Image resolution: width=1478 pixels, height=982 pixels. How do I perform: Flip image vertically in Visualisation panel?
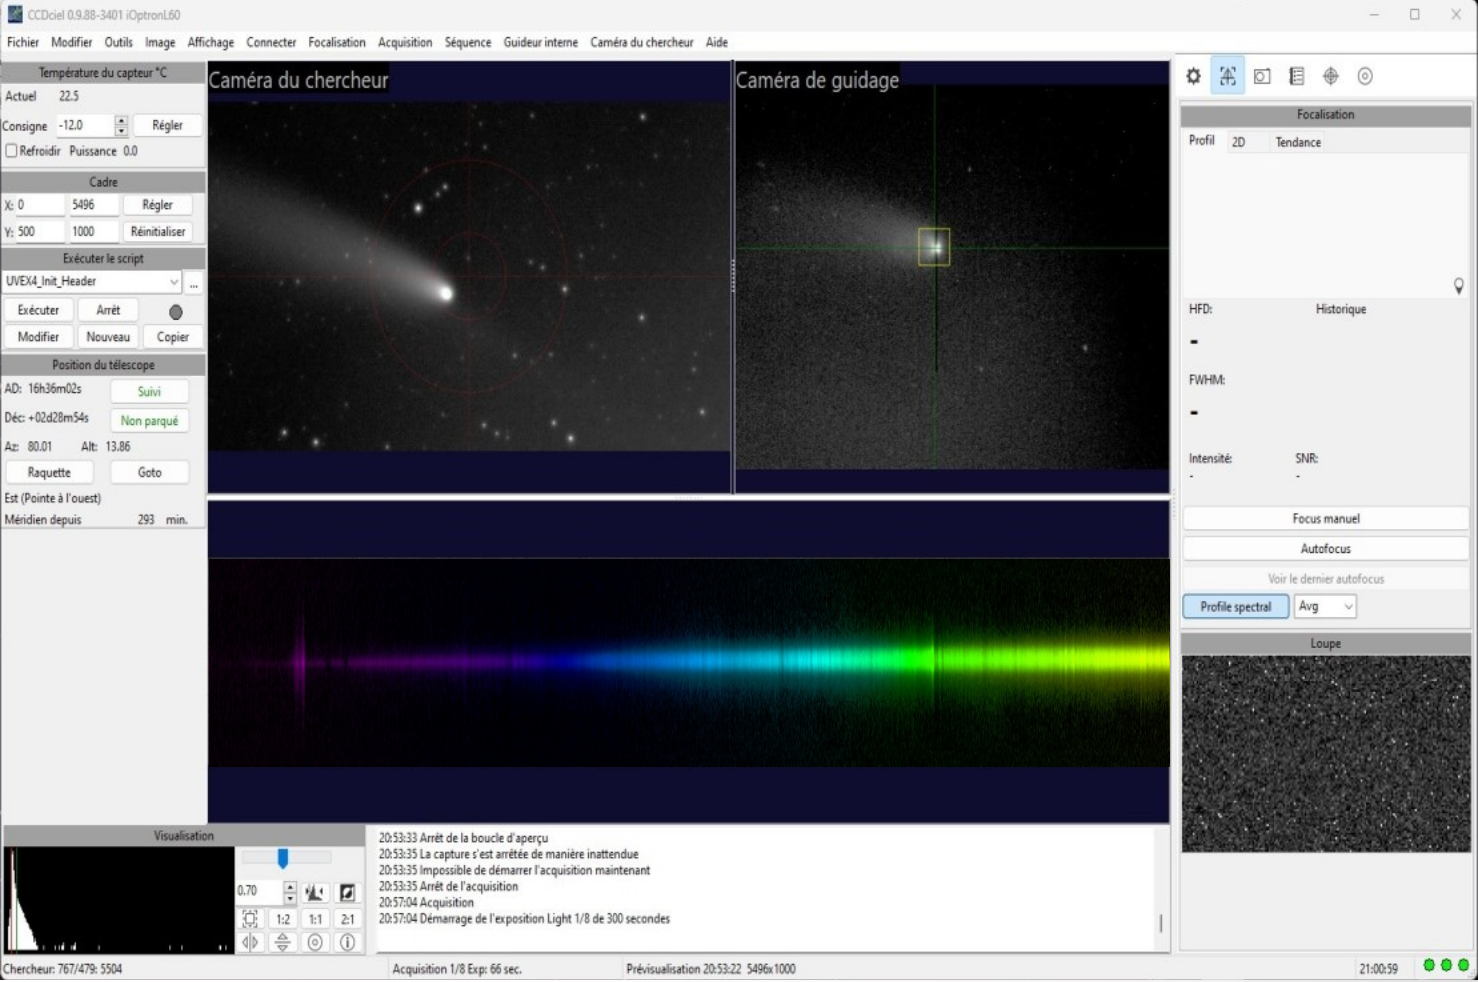[283, 942]
